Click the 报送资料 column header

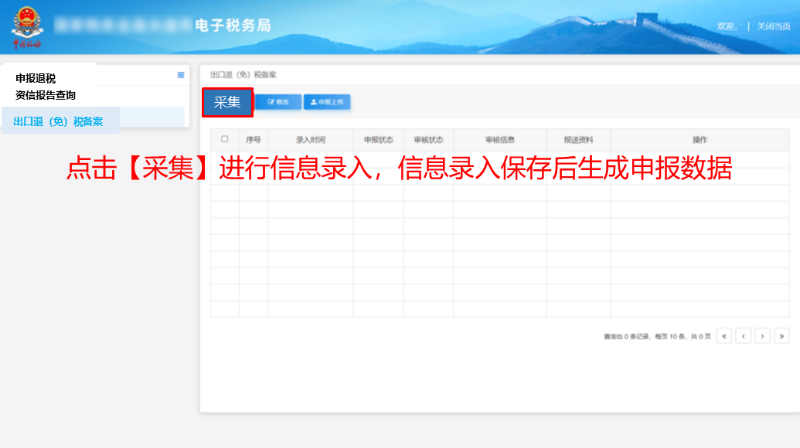pos(578,140)
